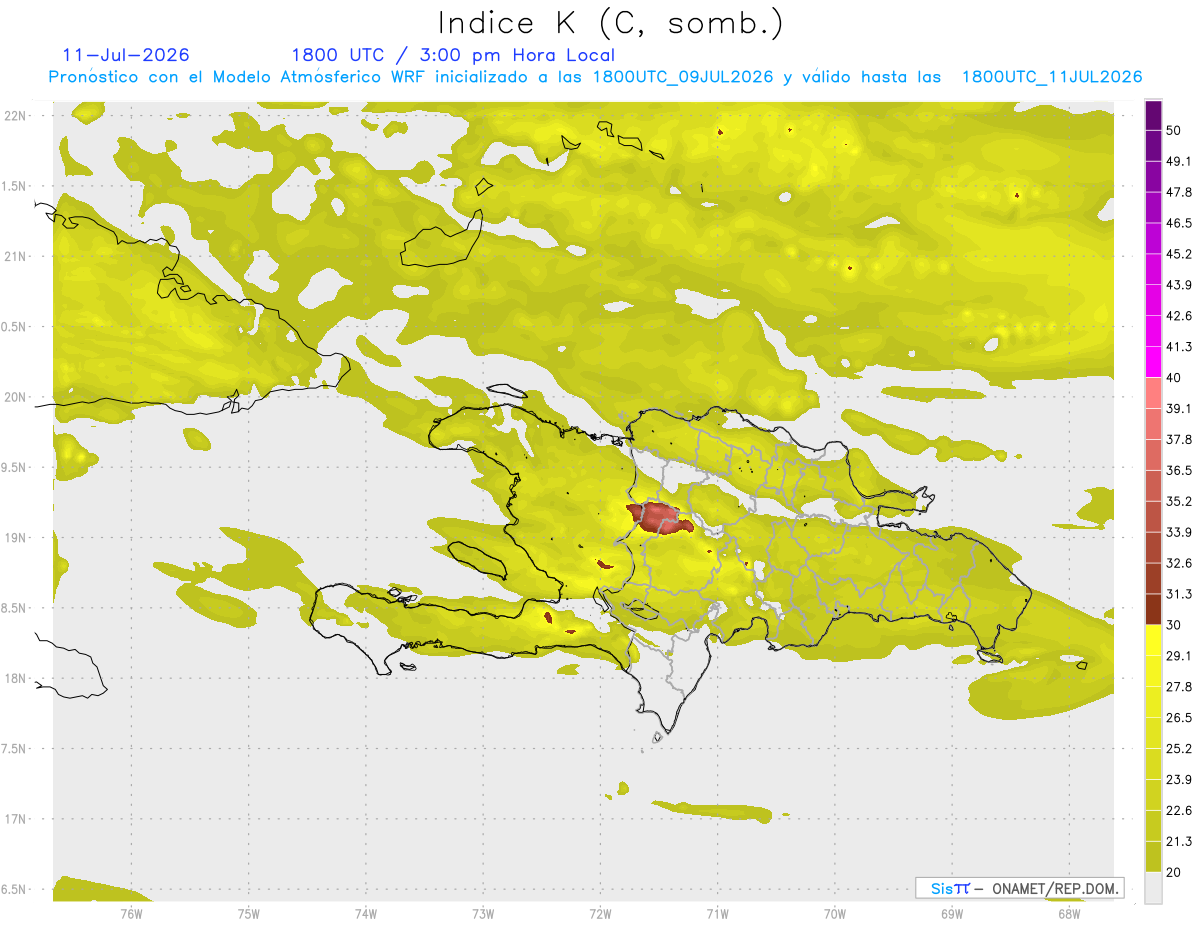Click the legend value "40"
The image size is (1200, 927).
tap(1175, 378)
